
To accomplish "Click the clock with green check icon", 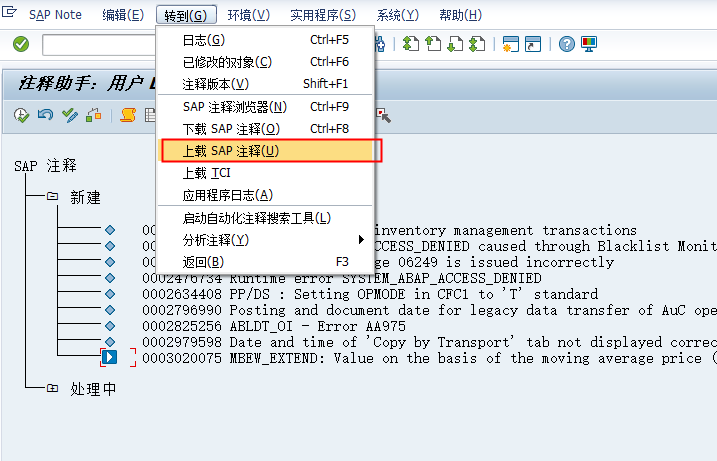I will (21, 115).
